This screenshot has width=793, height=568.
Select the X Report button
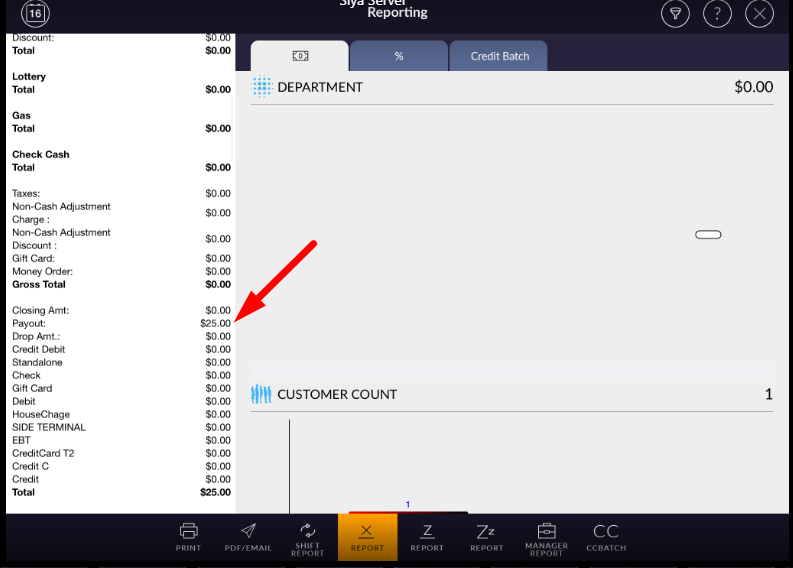coord(367,537)
